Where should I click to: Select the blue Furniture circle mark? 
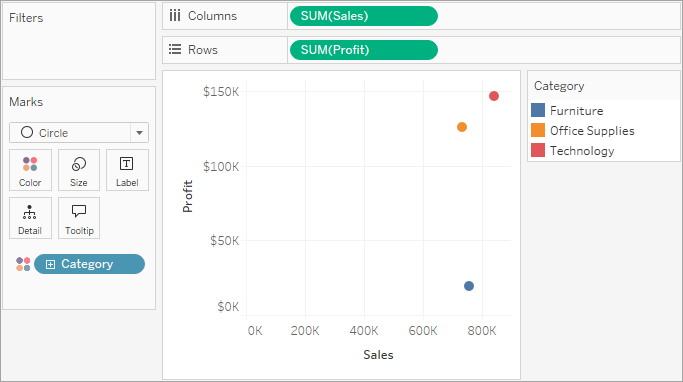point(469,286)
